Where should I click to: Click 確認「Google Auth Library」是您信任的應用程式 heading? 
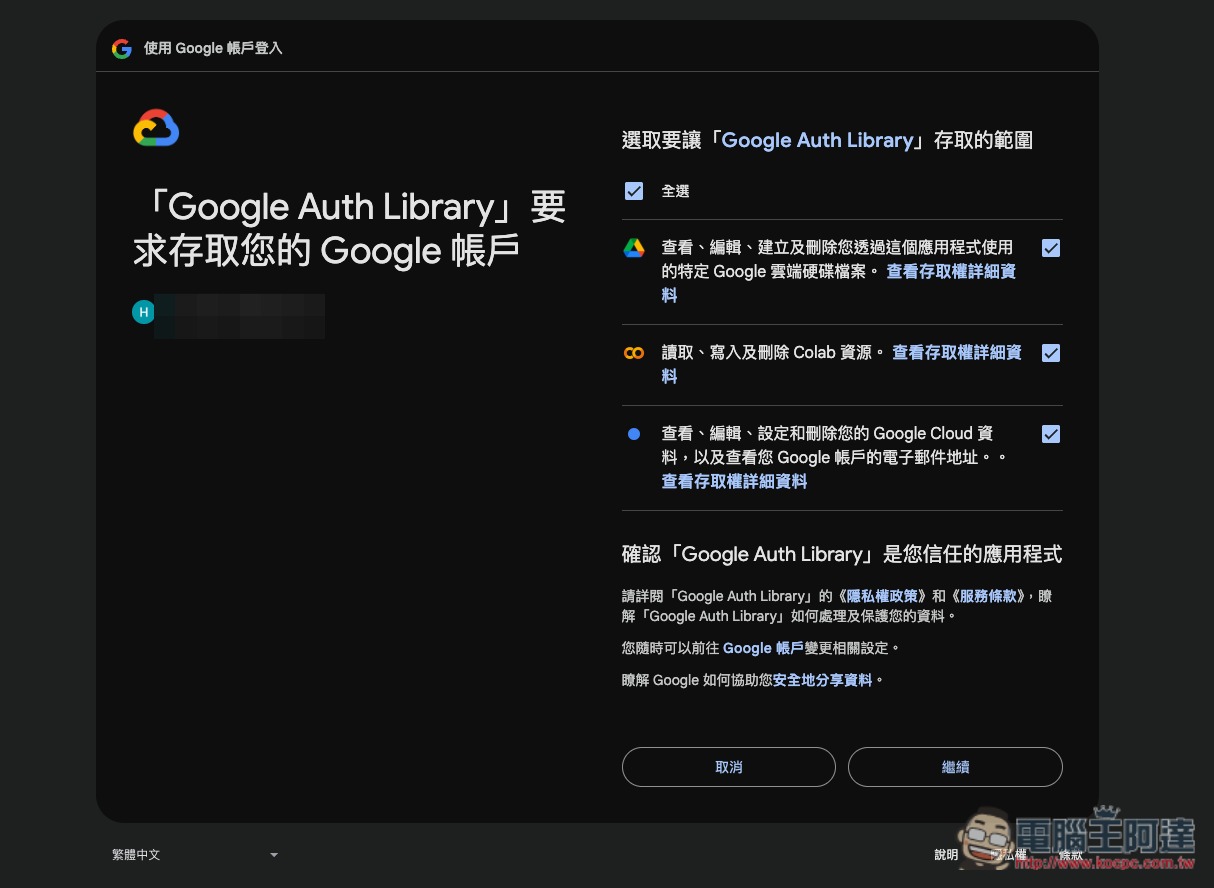842,554
